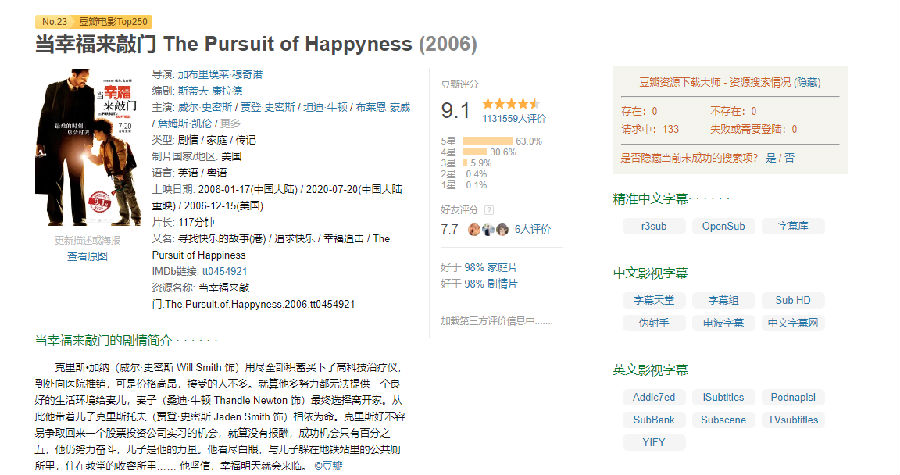Click the No.23 rank label
This screenshot has height=475, width=900.
pyautogui.click(x=54, y=22)
